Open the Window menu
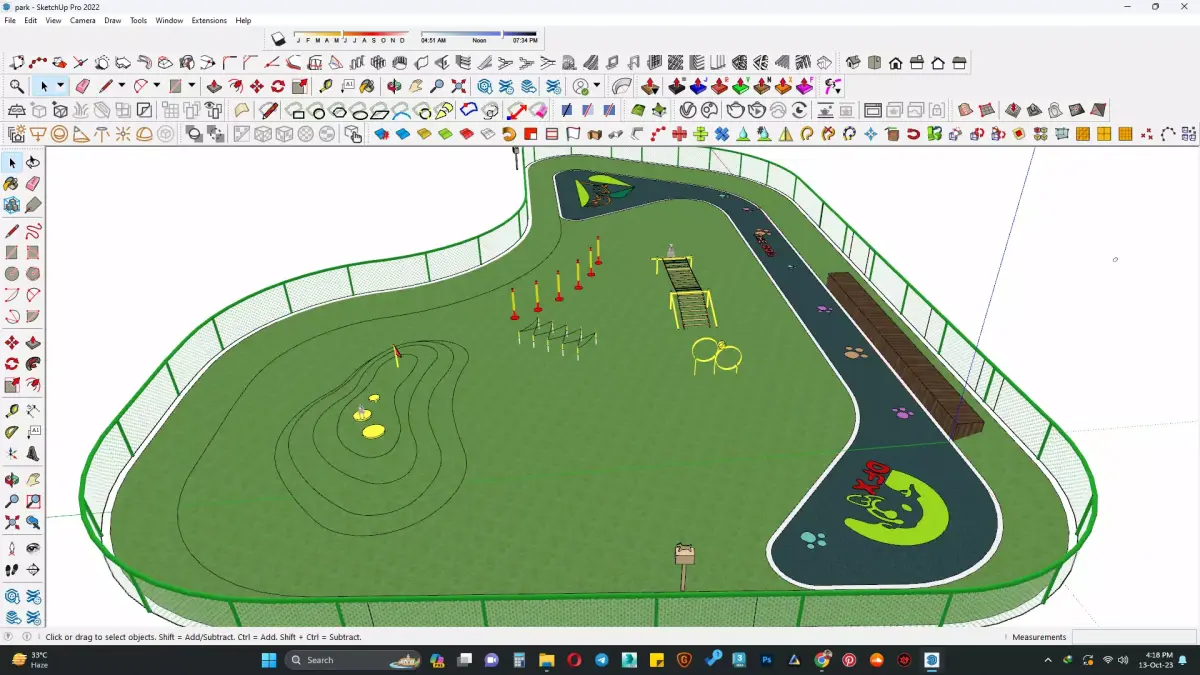 click(x=169, y=20)
